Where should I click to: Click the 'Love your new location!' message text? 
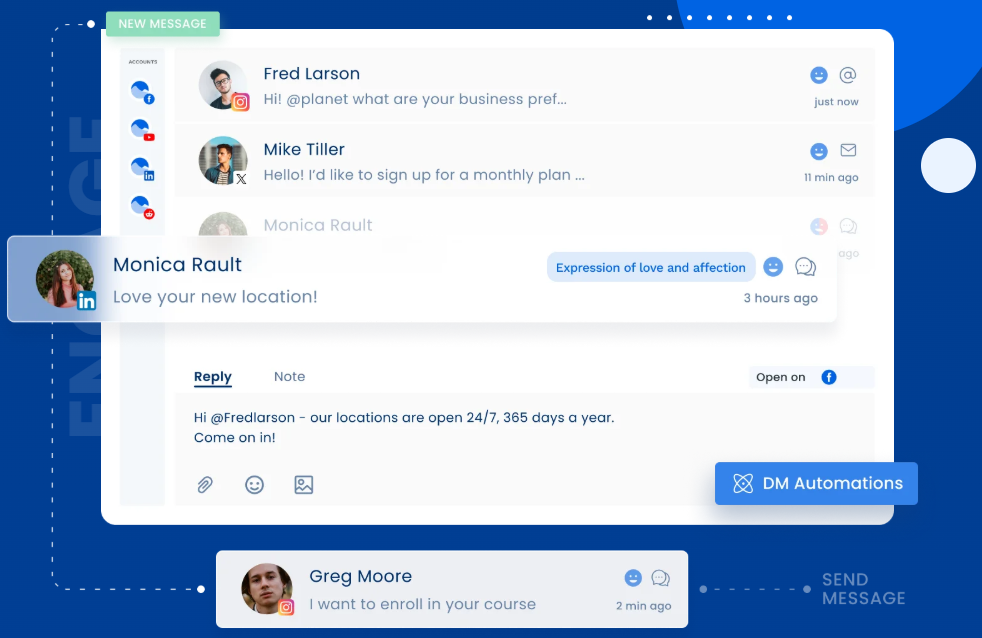[215, 297]
